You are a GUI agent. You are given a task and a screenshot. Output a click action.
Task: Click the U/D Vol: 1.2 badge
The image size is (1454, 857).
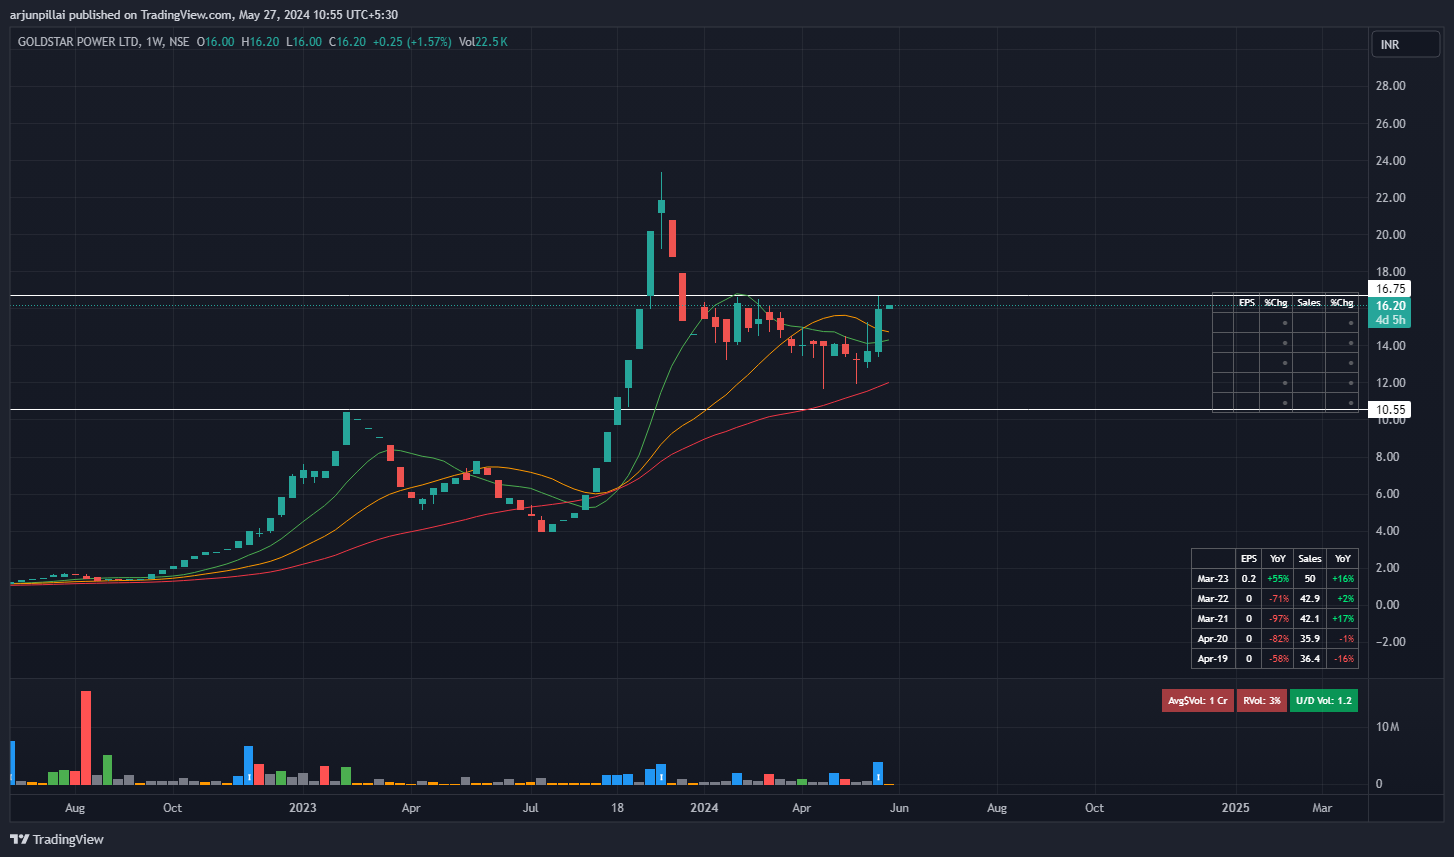coord(1323,701)
